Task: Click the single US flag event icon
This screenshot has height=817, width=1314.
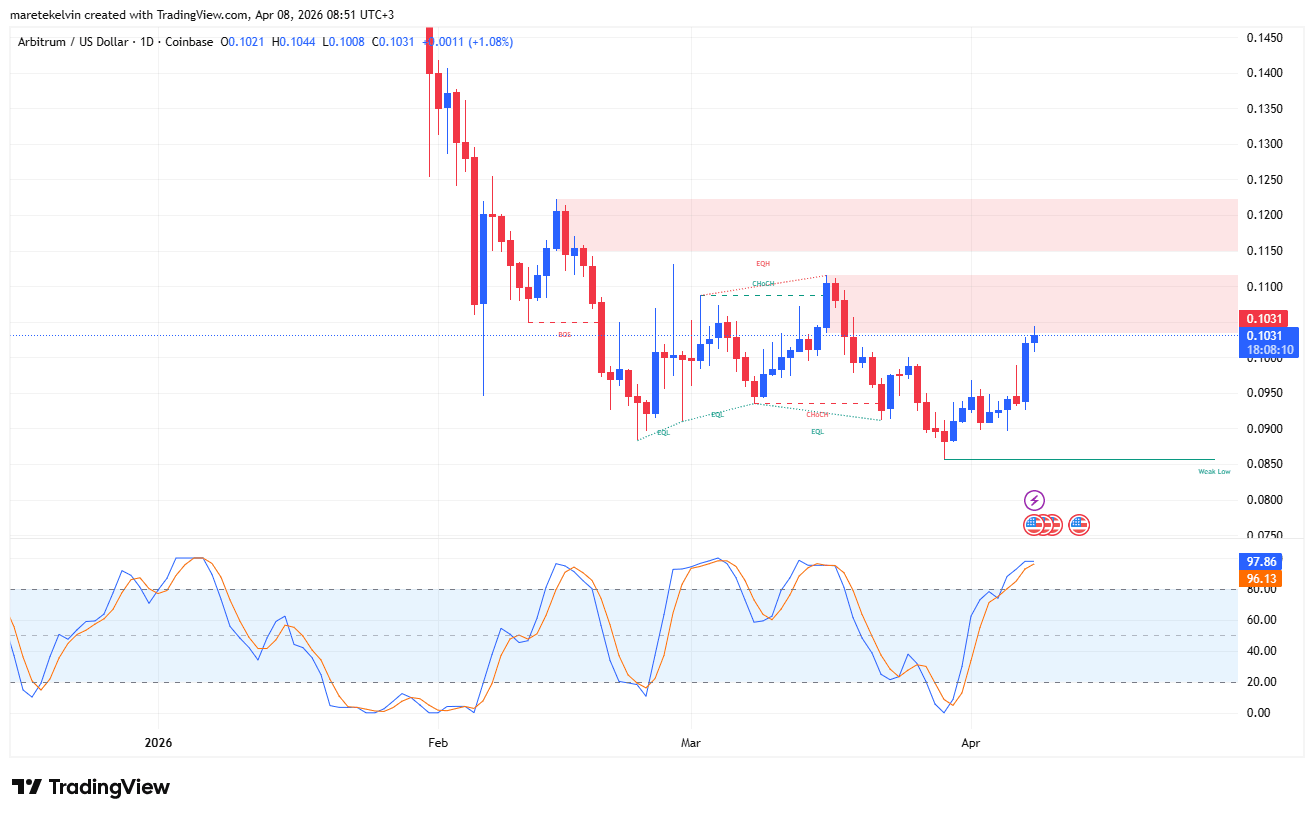Action: tap(1080, 523)
